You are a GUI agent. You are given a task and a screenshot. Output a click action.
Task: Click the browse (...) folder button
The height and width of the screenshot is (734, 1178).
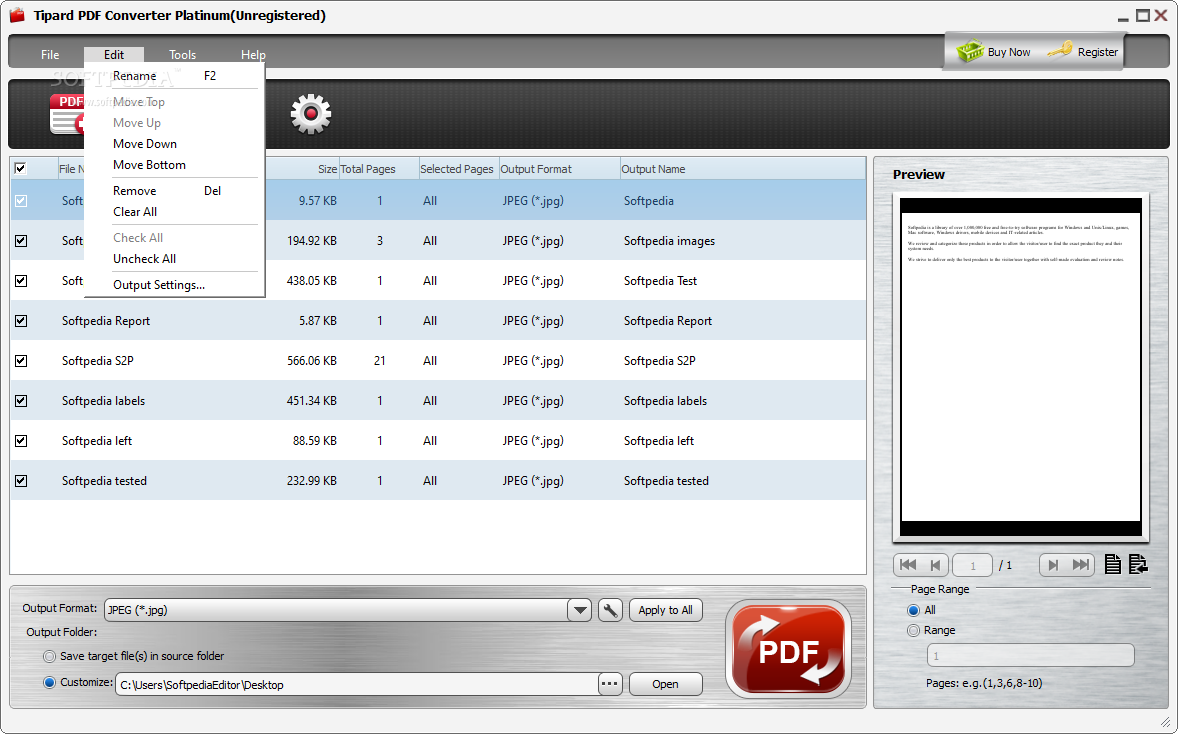610,684
